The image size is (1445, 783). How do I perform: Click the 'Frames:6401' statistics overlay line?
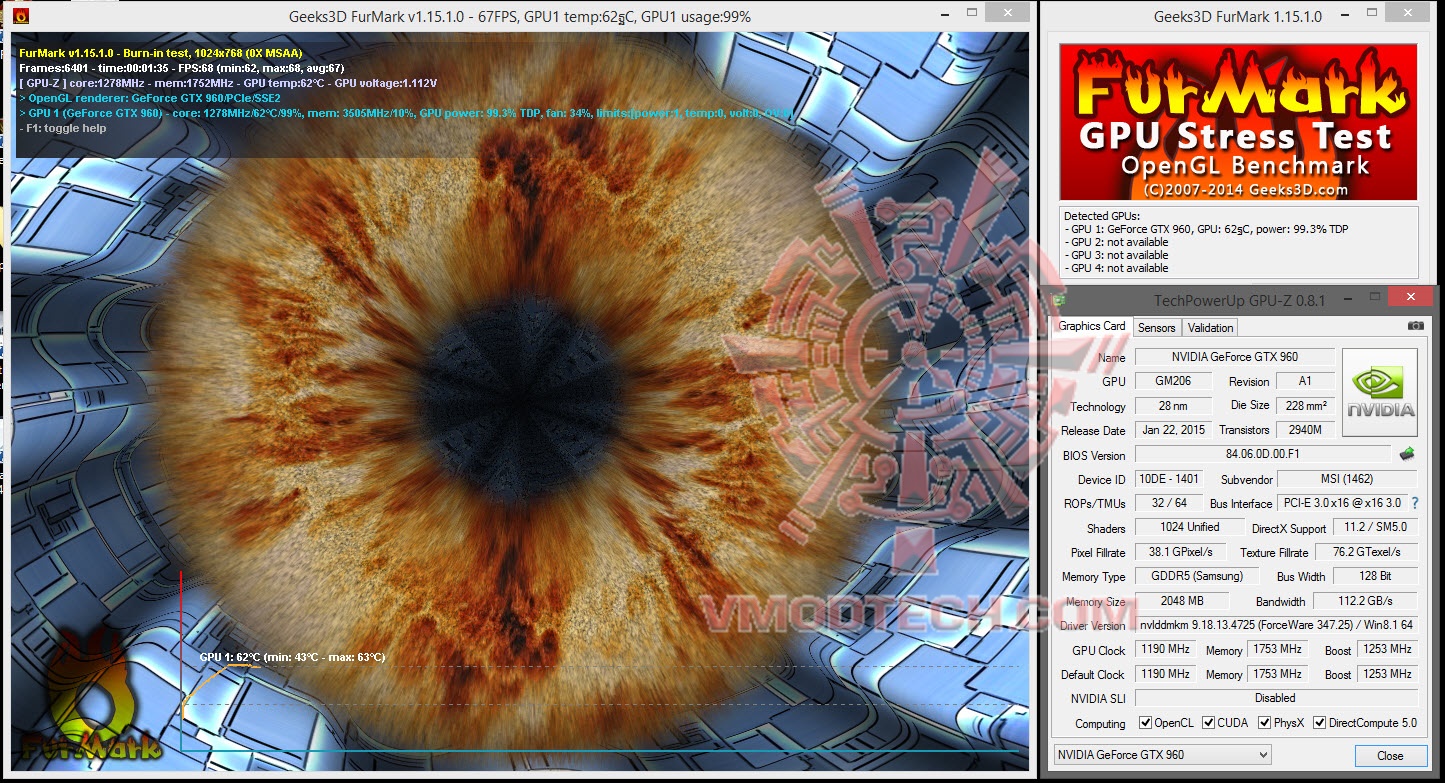pyautogui.click(x=182, y=68)
